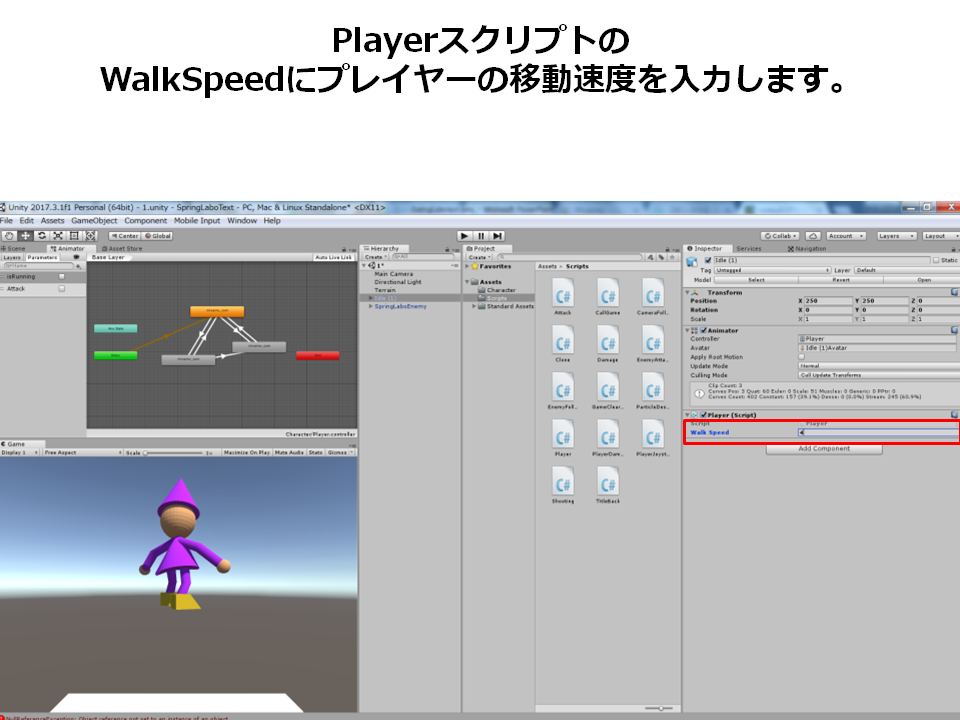Click the Damage C# script icon

608,340
